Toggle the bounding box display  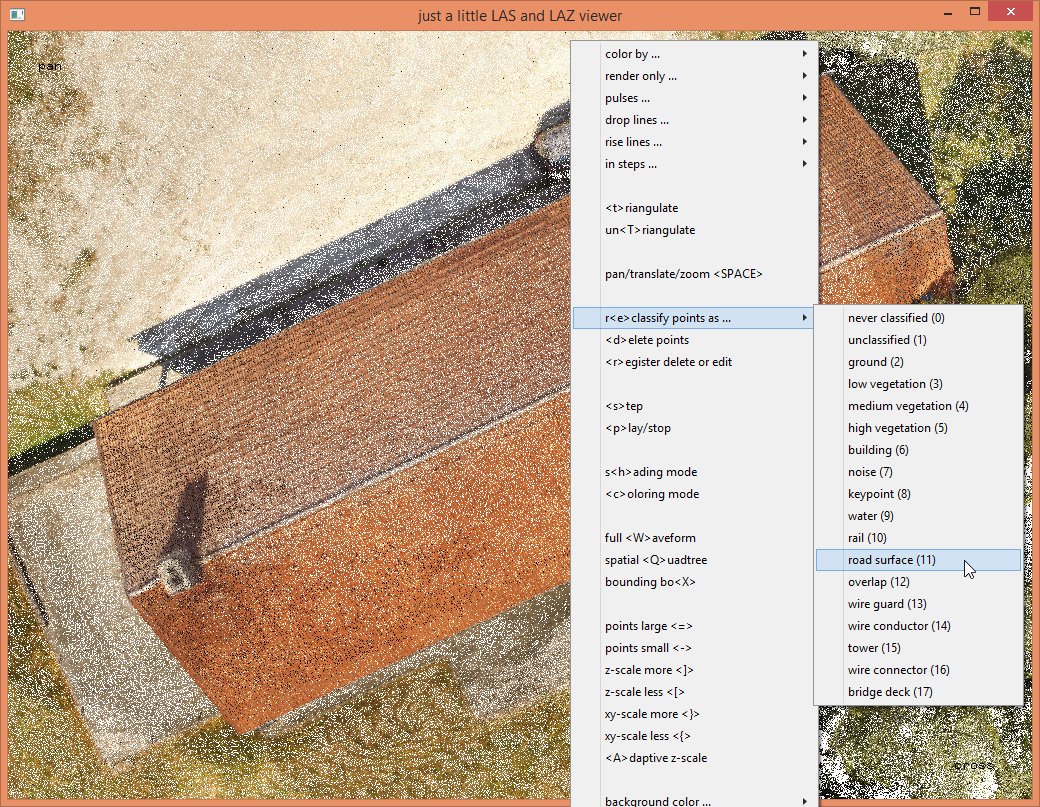(x=650, y=582)
